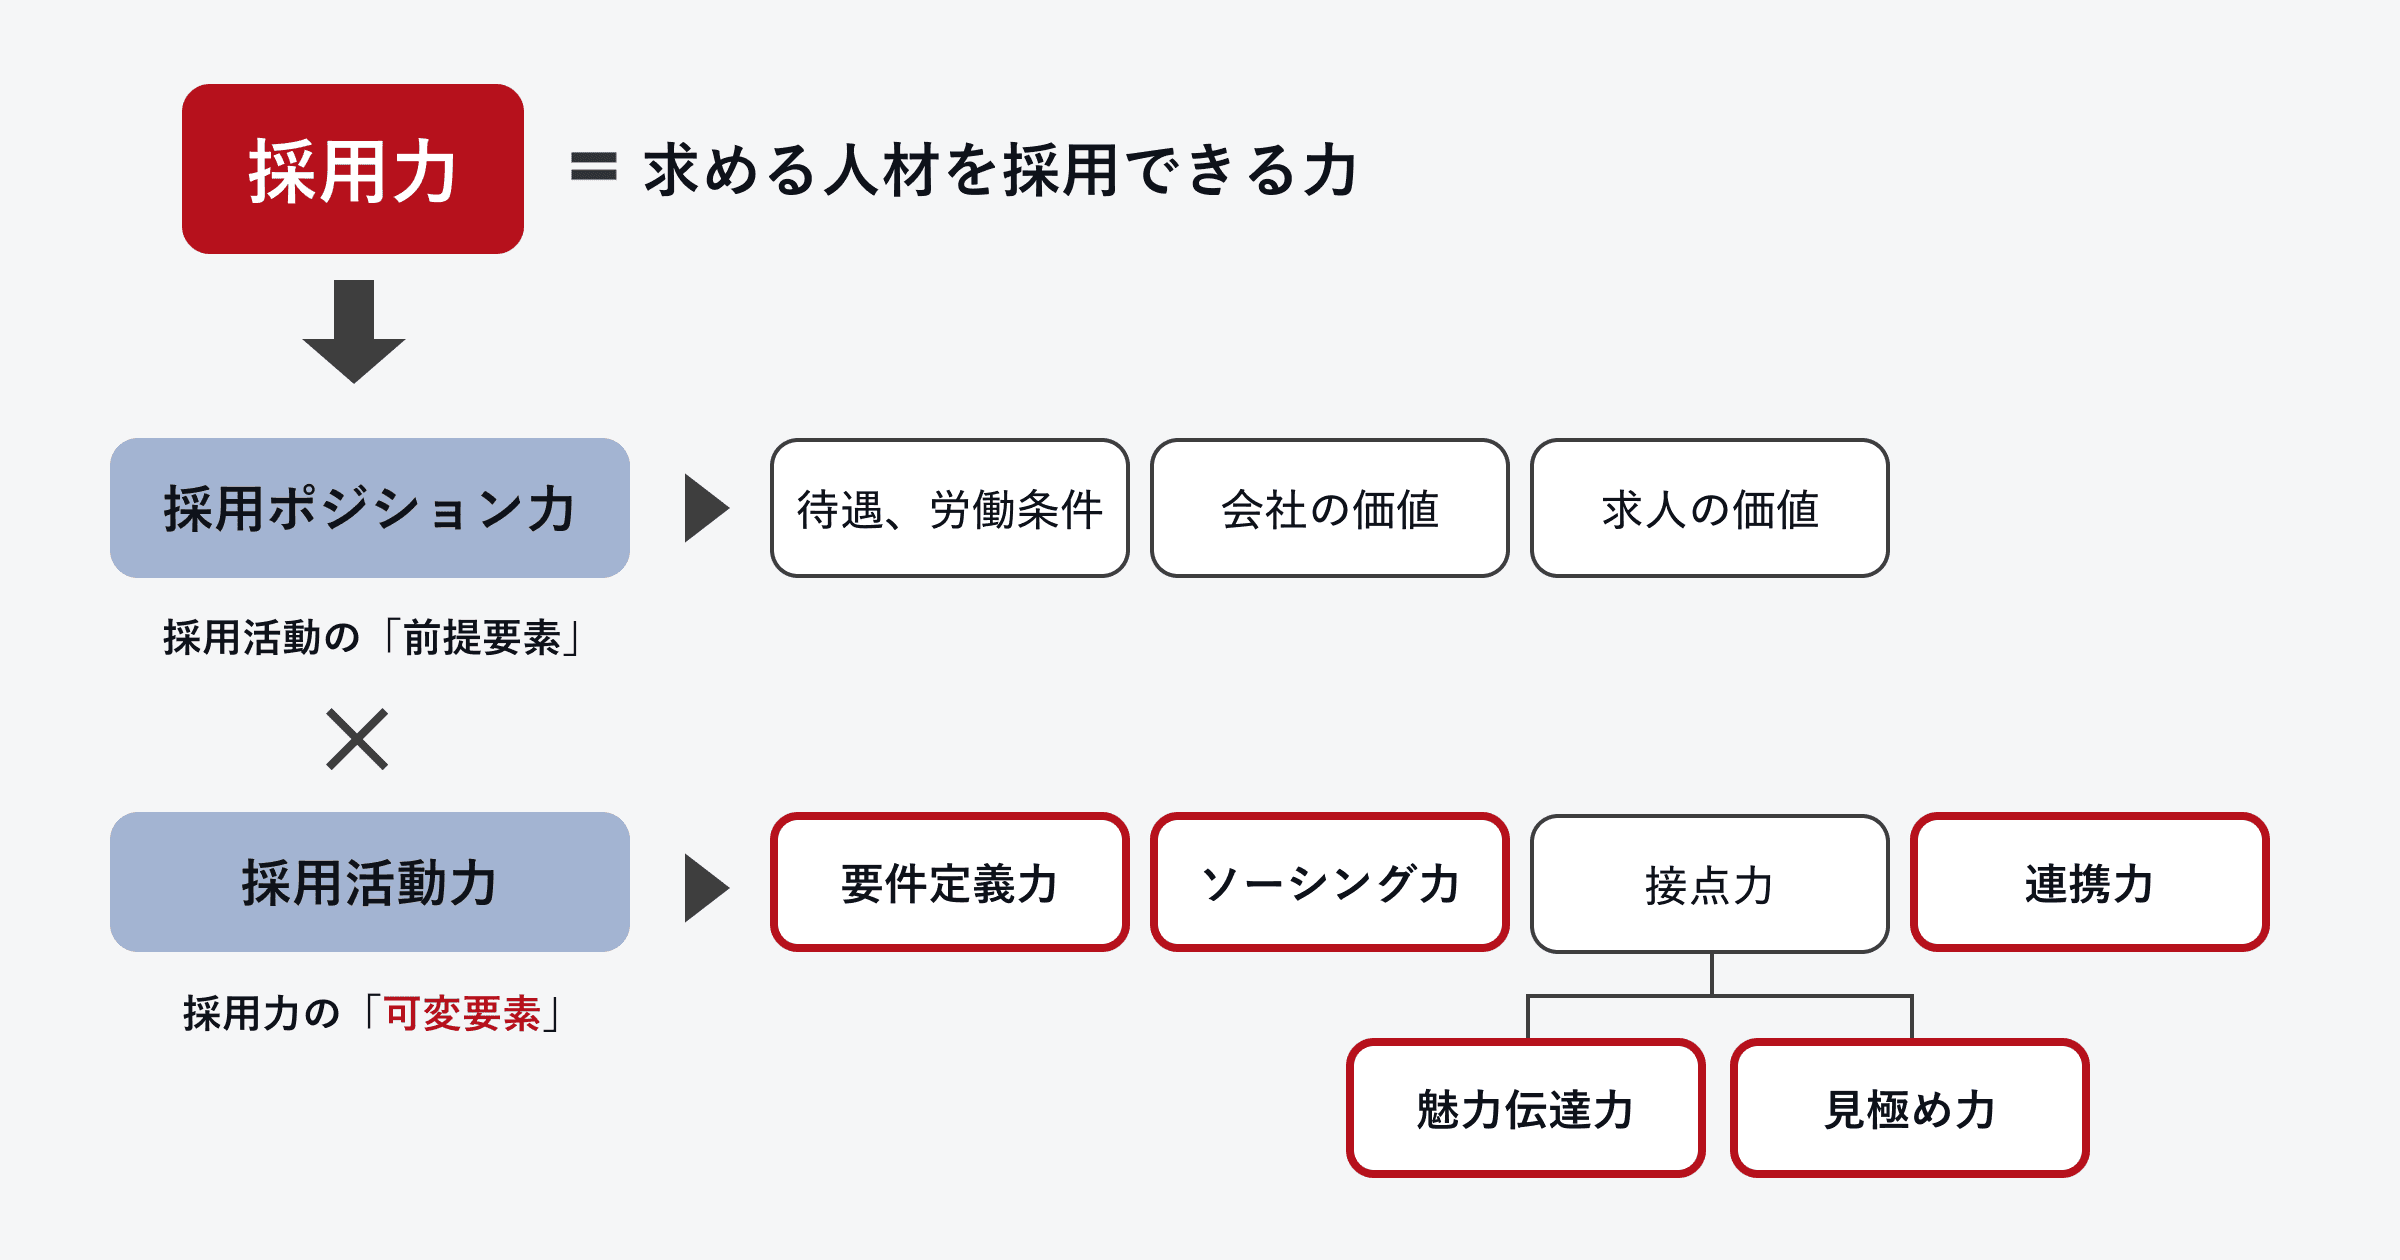Select the 採用活動力 box
2400x1260 pixels.
(369, 882)
